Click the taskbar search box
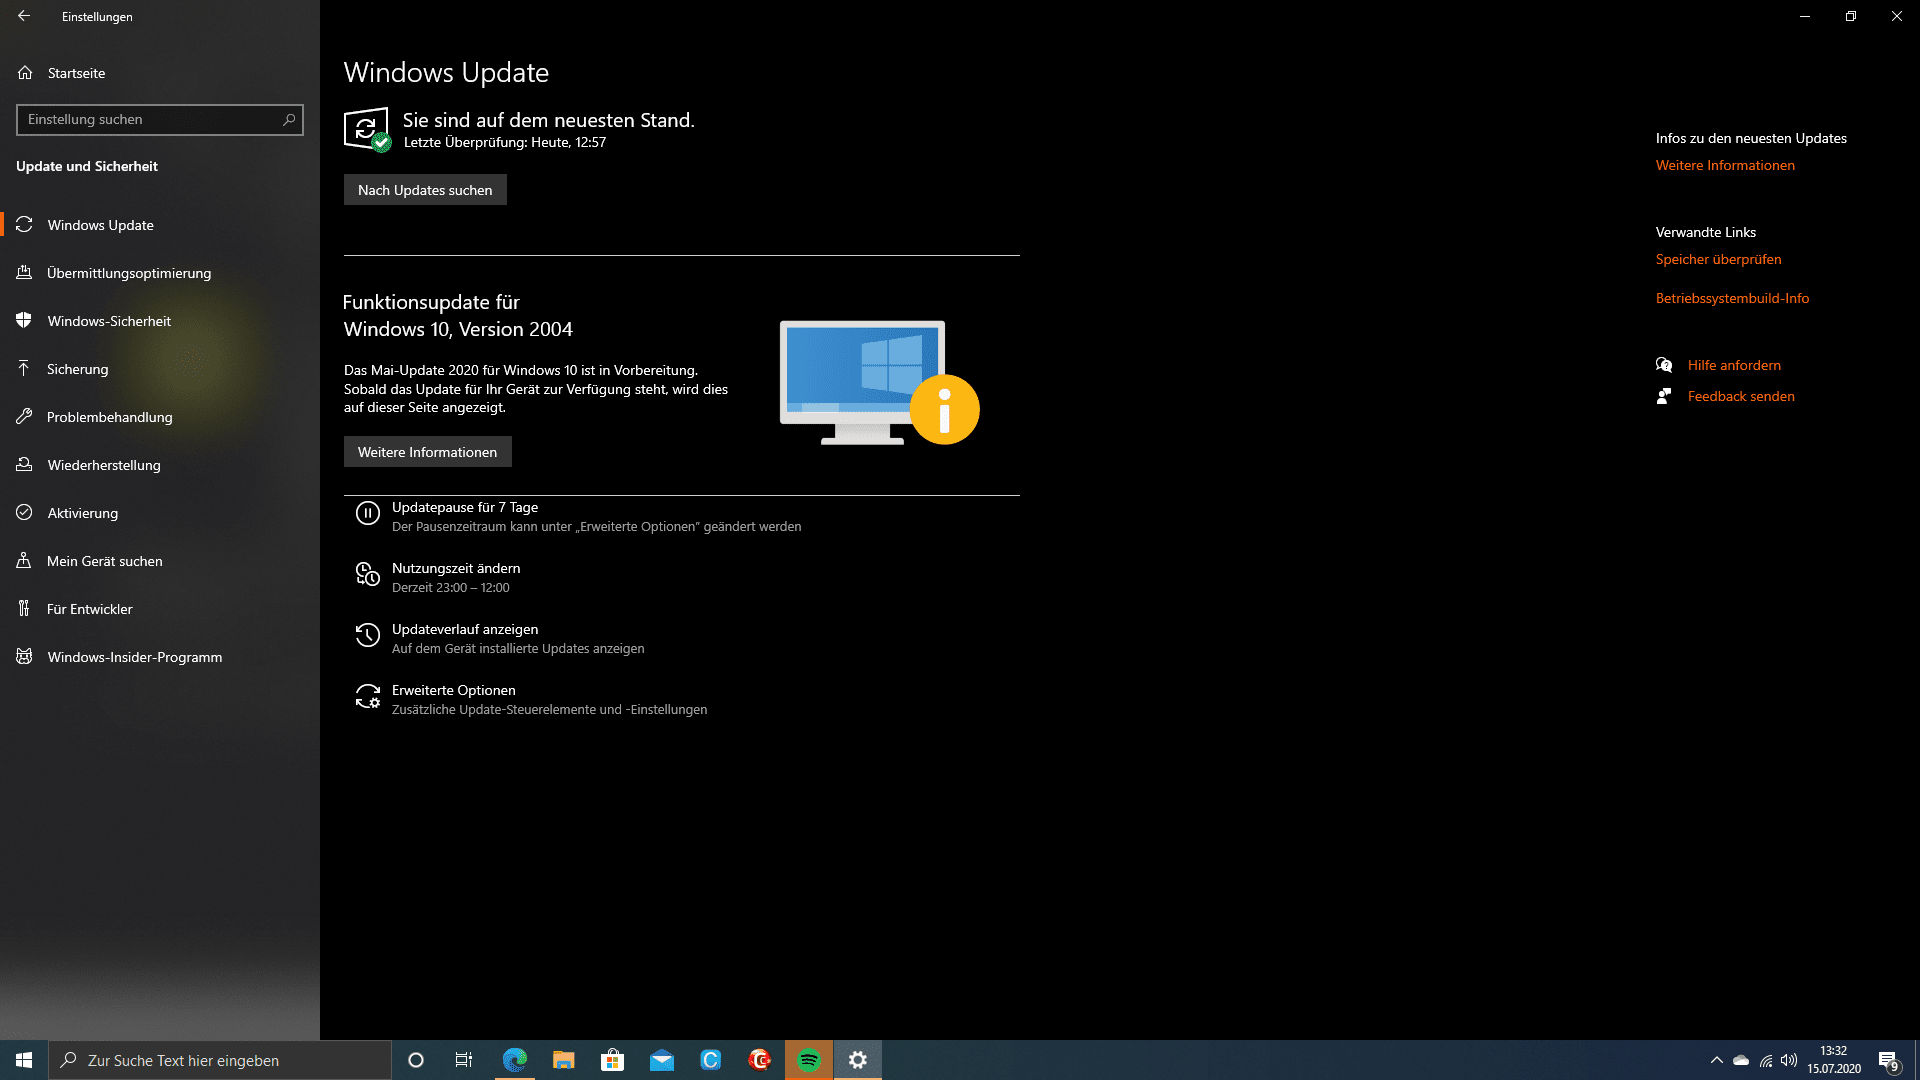1920x1080 pixels. point(220,1060)
